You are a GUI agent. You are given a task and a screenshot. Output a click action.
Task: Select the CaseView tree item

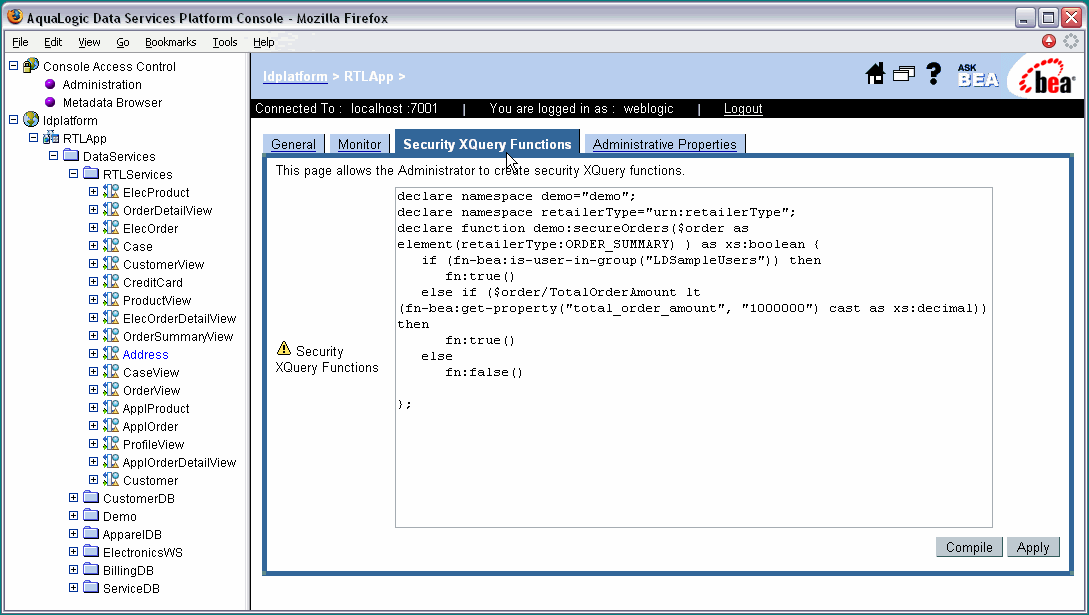(x=151, y=373)
